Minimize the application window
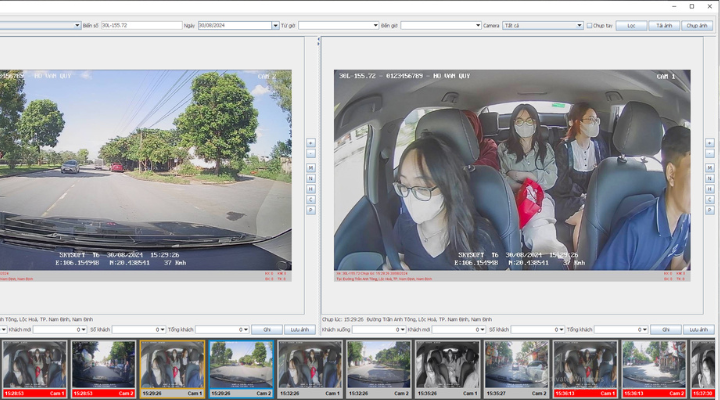 pos(674,6)
